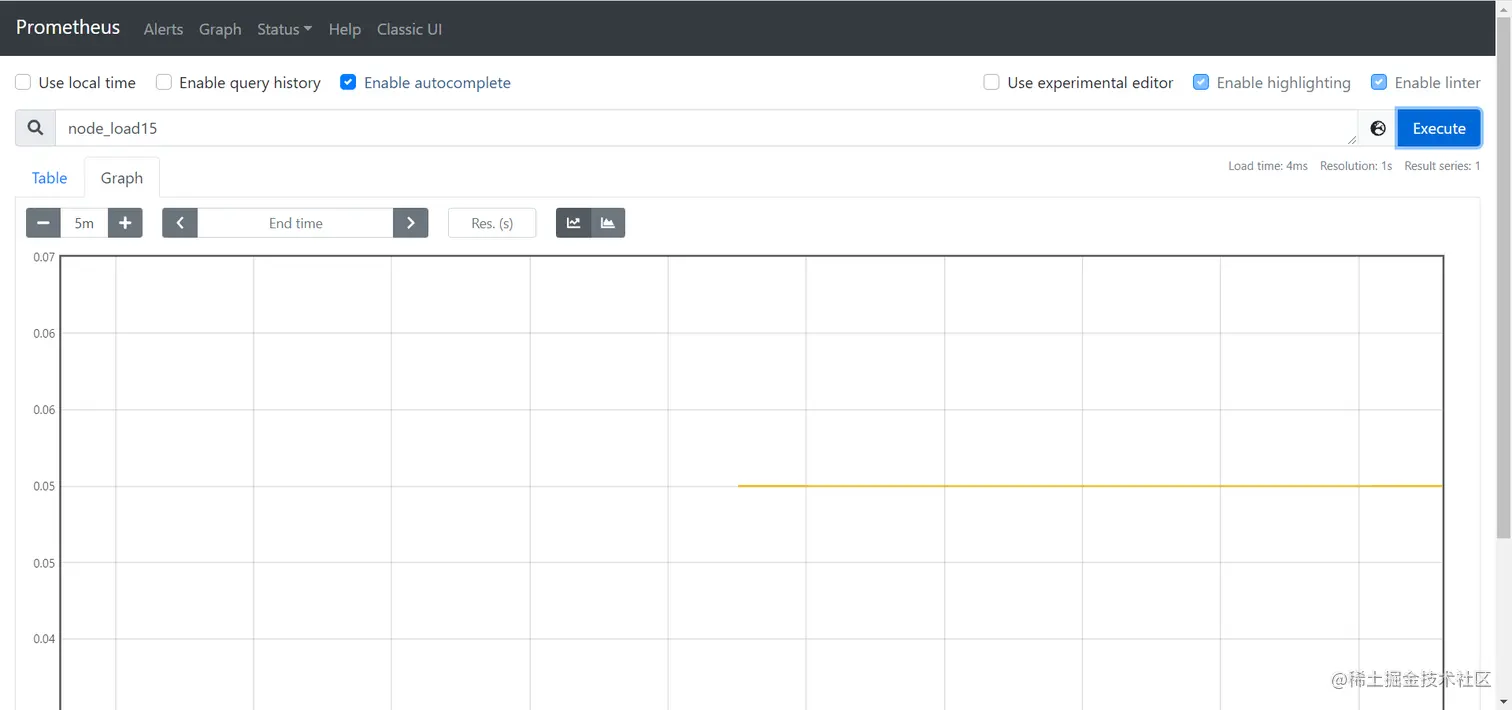
Task: Open the metrics explorer globe icon
Action: pos(1378,128)
